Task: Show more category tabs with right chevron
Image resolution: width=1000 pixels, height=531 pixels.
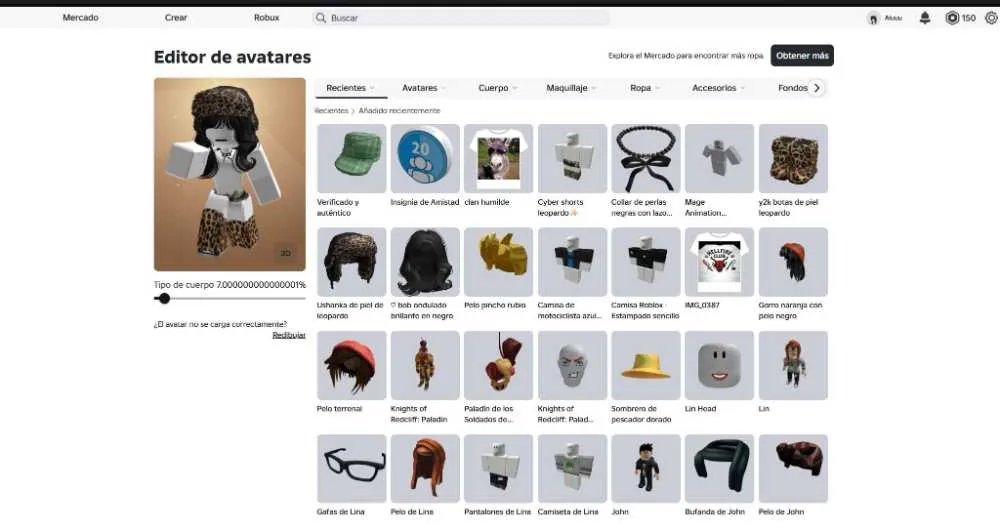Action: click(817, 88)
